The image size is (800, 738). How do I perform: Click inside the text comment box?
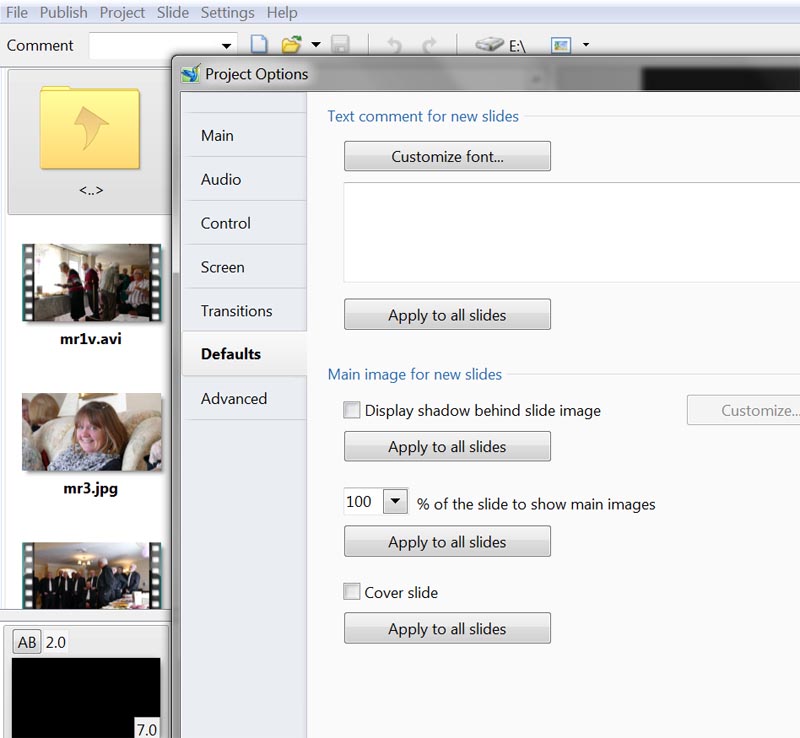click(570, 232)
